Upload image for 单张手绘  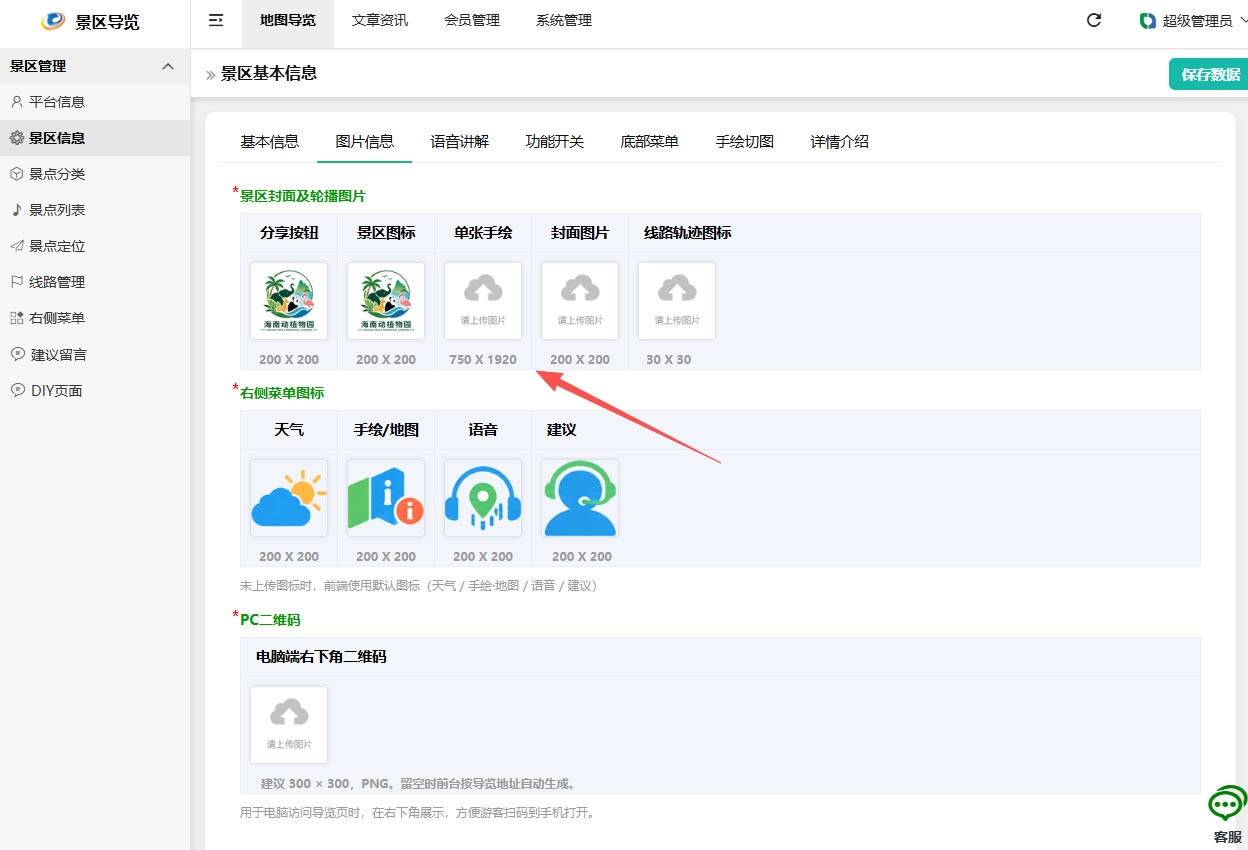483,301
